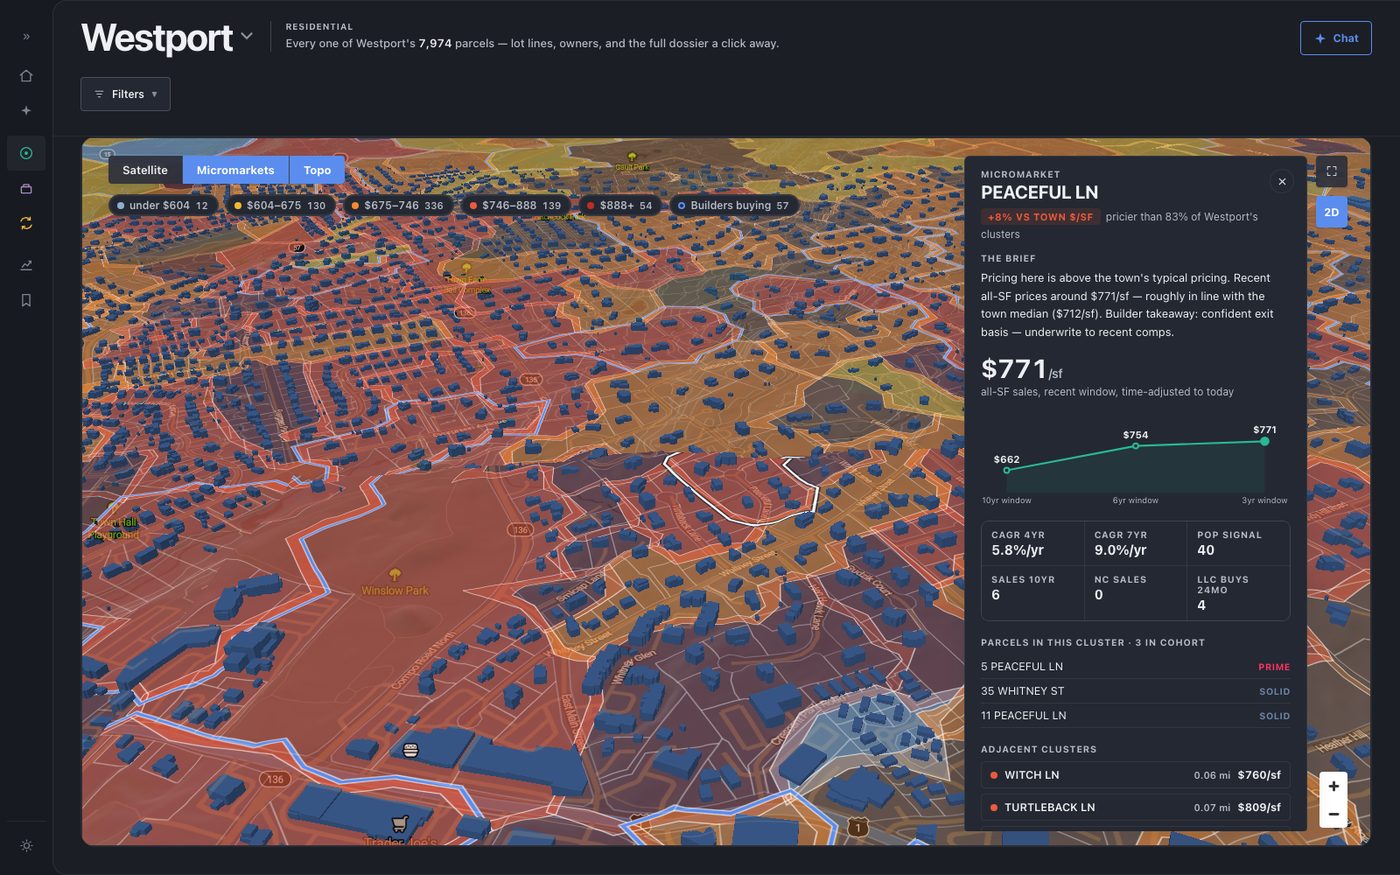Switch to the Topo map tab
Viewport: 1400px width, 875px height.
pos(317,170)
